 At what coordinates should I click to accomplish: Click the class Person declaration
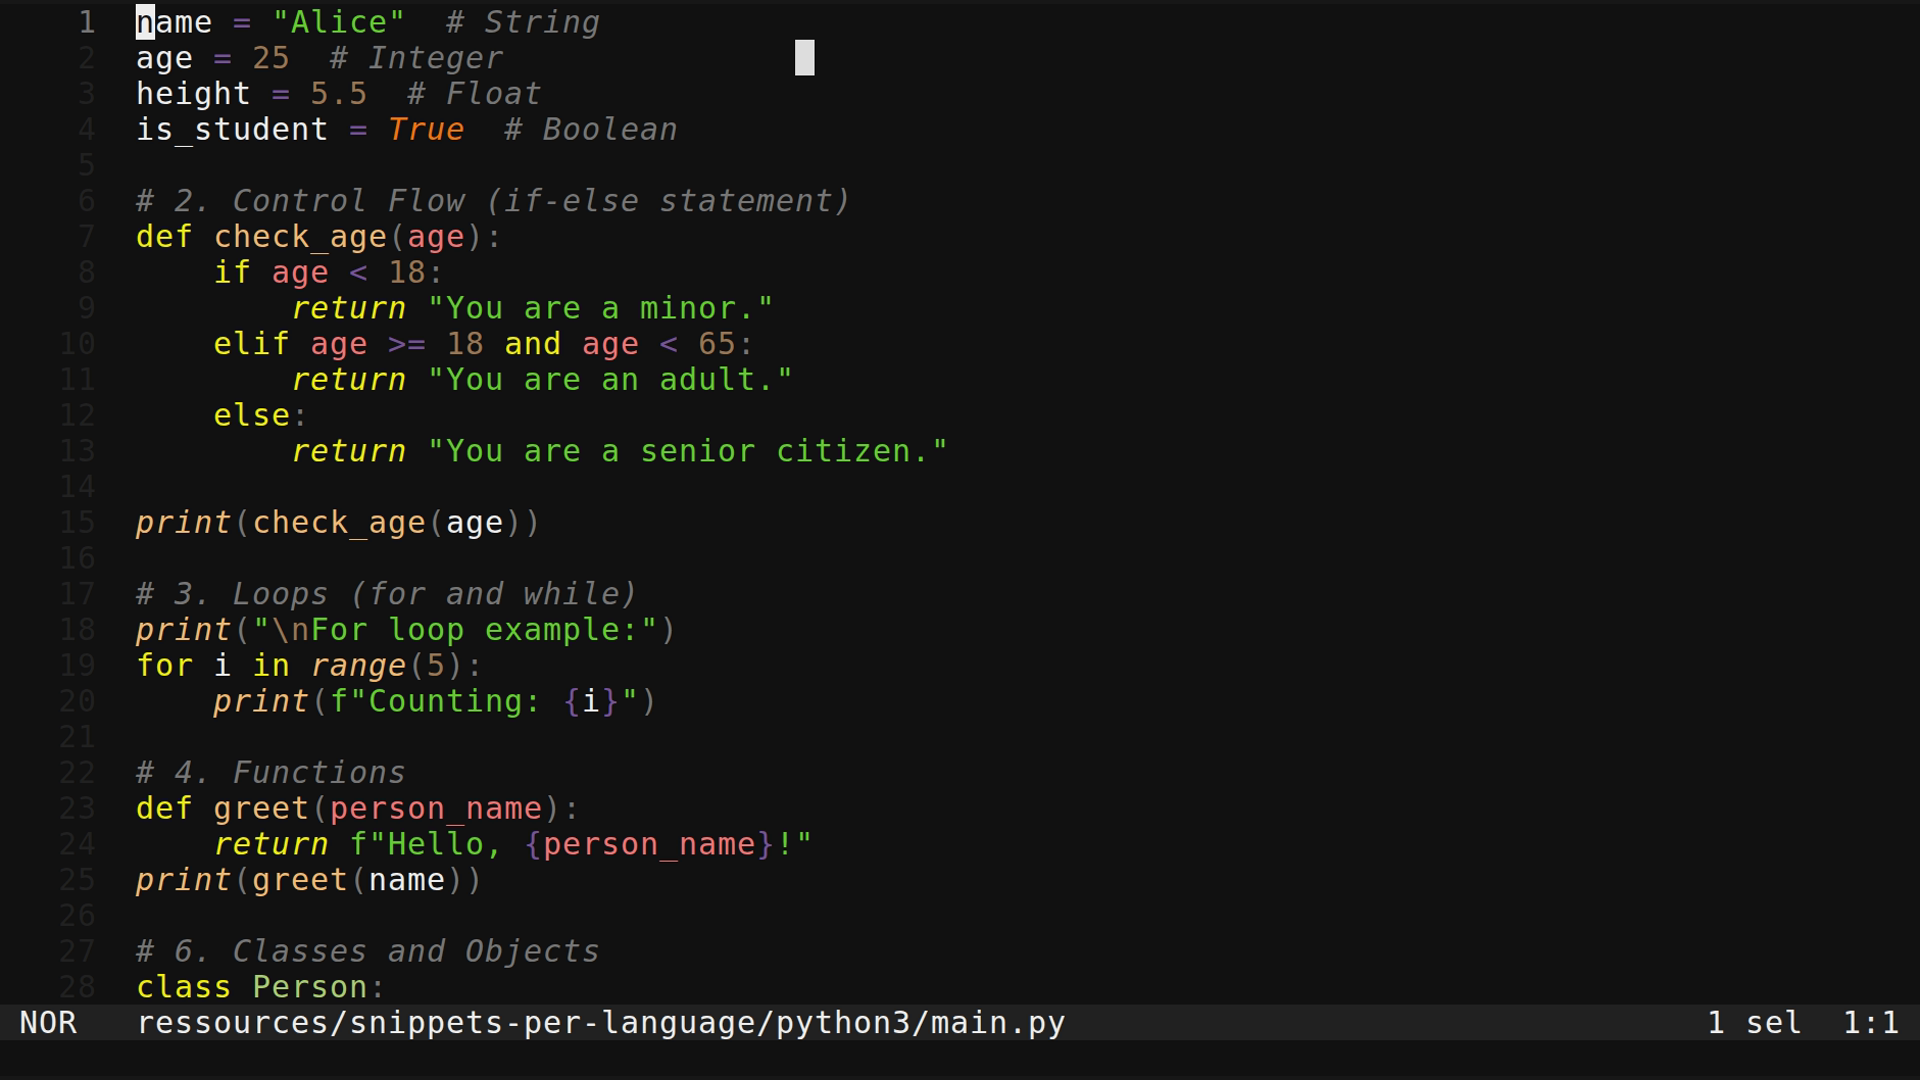tap(260, 987)
